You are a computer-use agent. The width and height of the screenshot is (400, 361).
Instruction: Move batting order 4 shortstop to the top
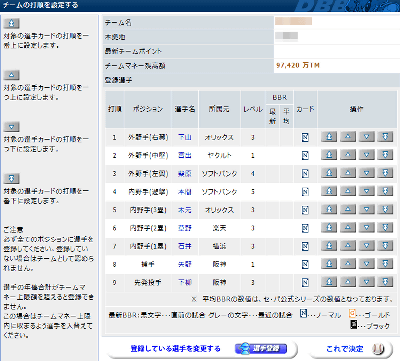coord(329,191)
